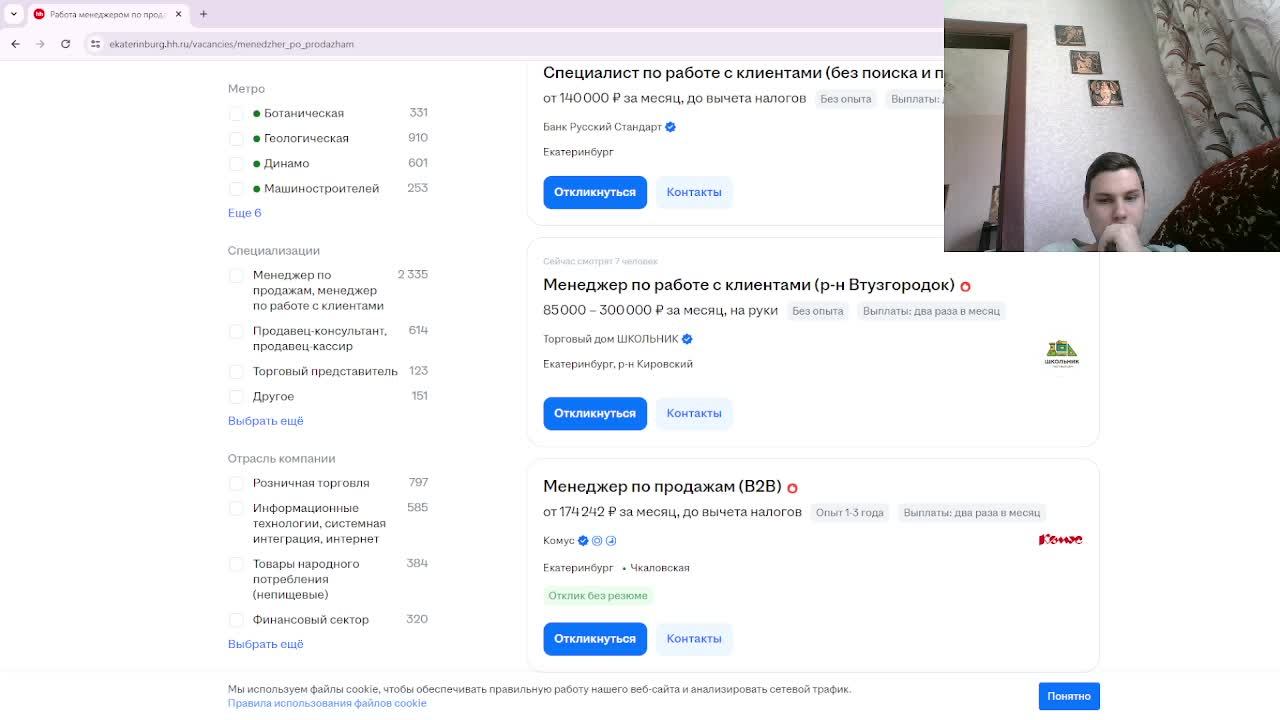Click the red hot-vacancy icon beside Менеджер по продажам (B2B)
This screenshot has height=720, width=1280.
[x=792, y=488]
